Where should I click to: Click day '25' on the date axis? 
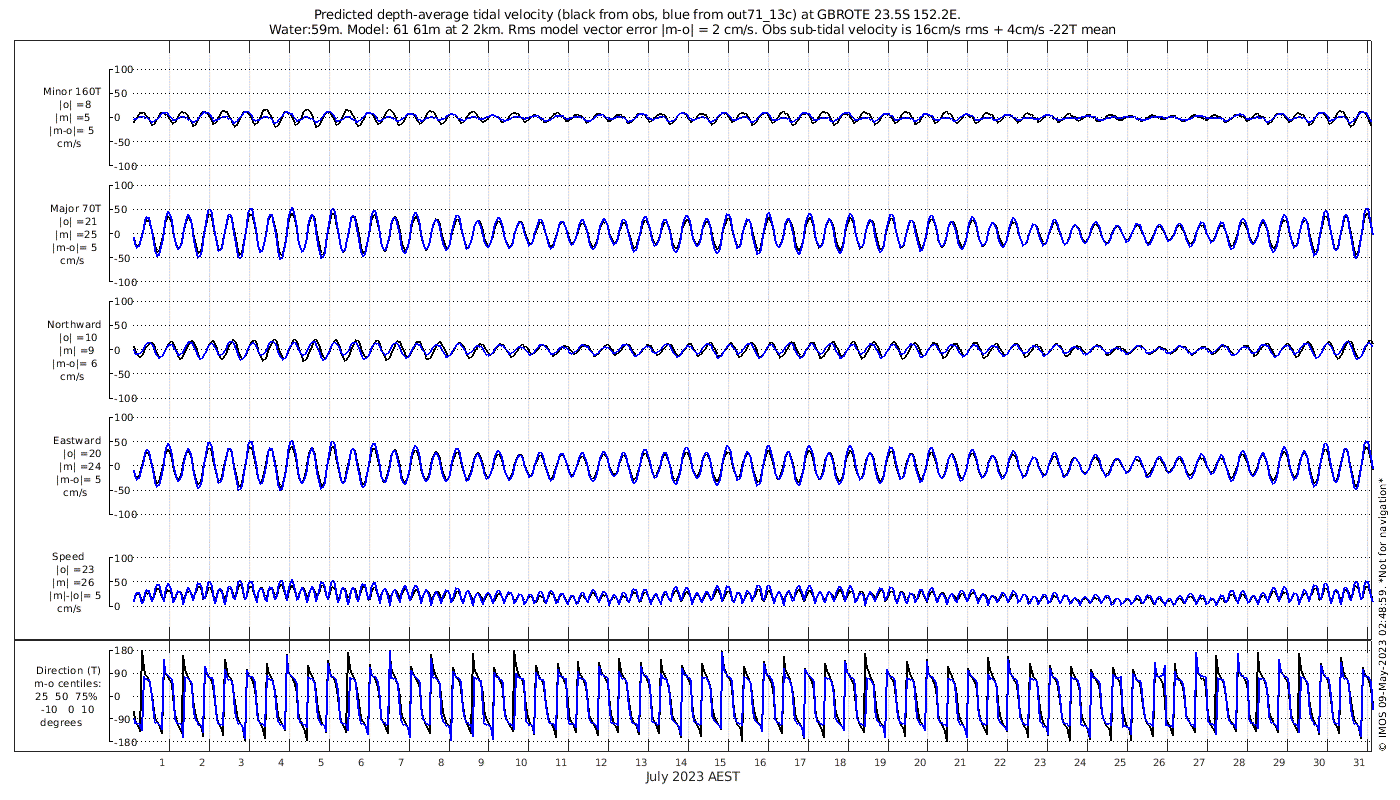coord(1119,762)
